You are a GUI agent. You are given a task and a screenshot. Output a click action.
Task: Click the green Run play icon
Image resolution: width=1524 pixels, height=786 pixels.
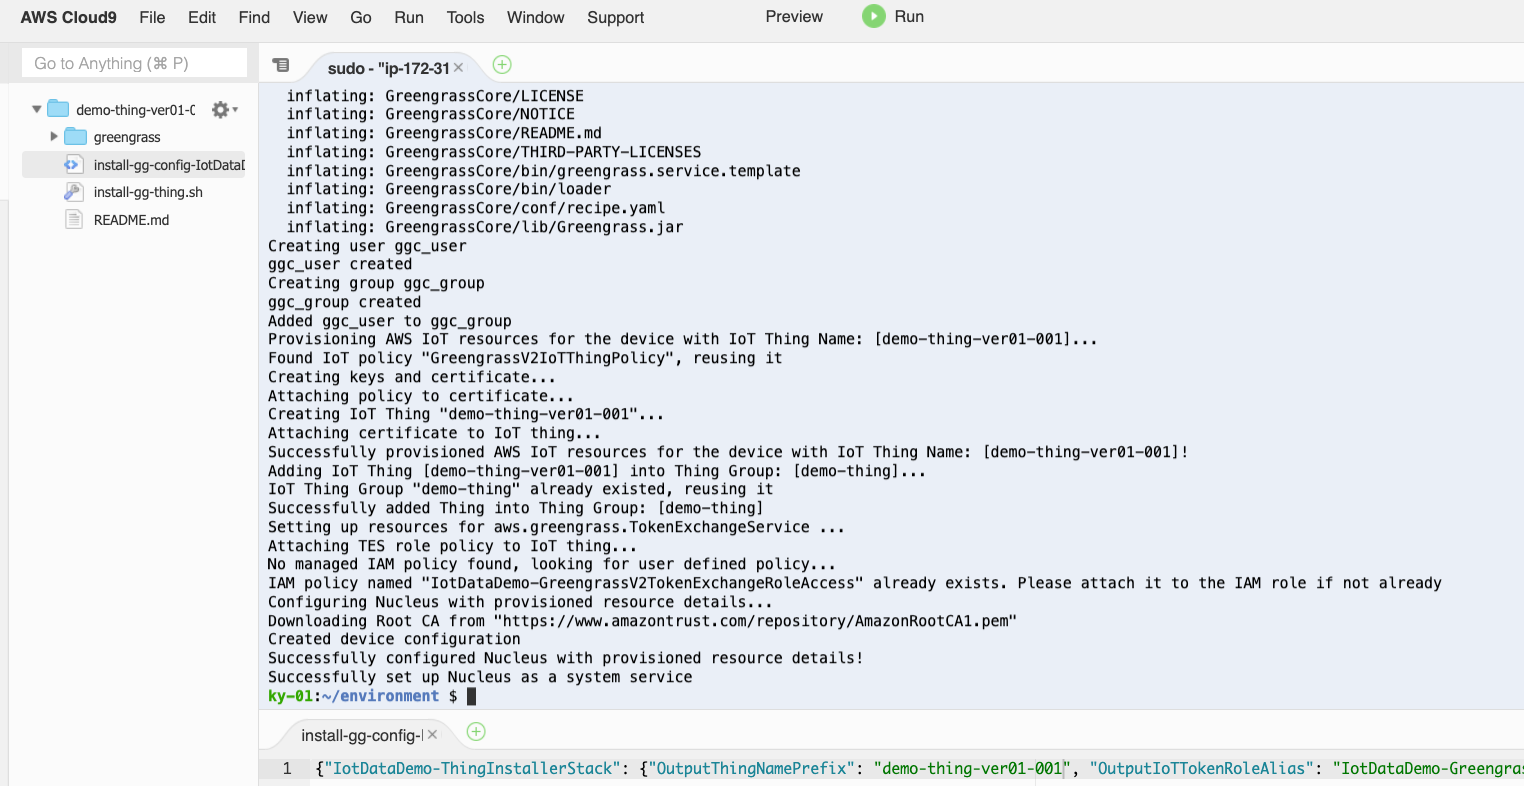click(x=874, y=16)
